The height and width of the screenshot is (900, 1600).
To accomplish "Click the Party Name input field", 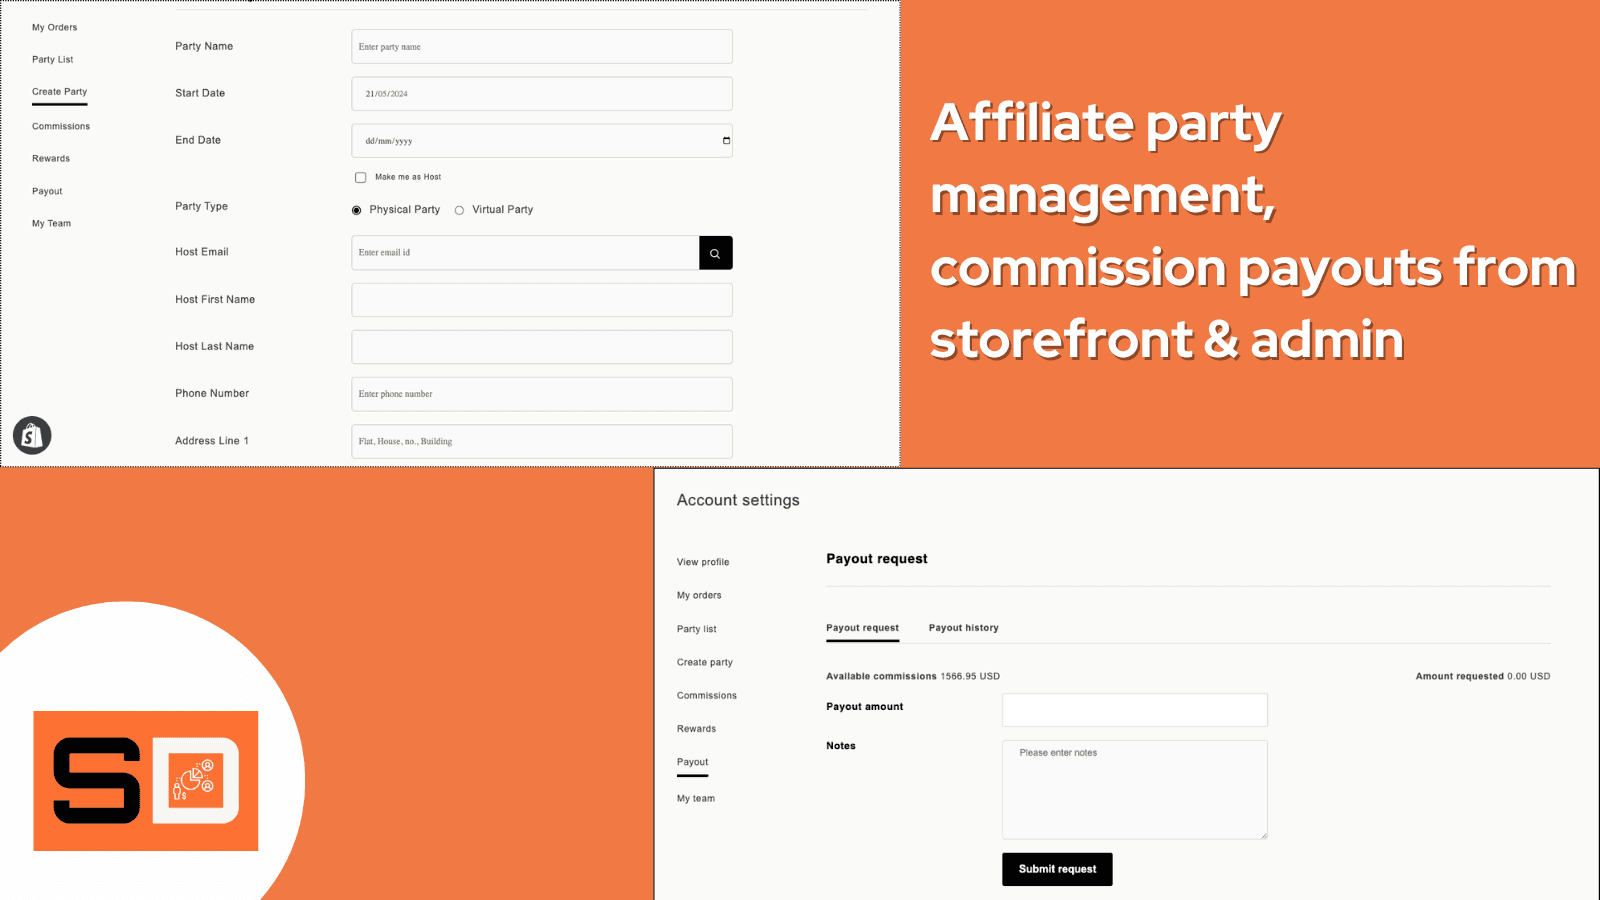I will point(541,47).
